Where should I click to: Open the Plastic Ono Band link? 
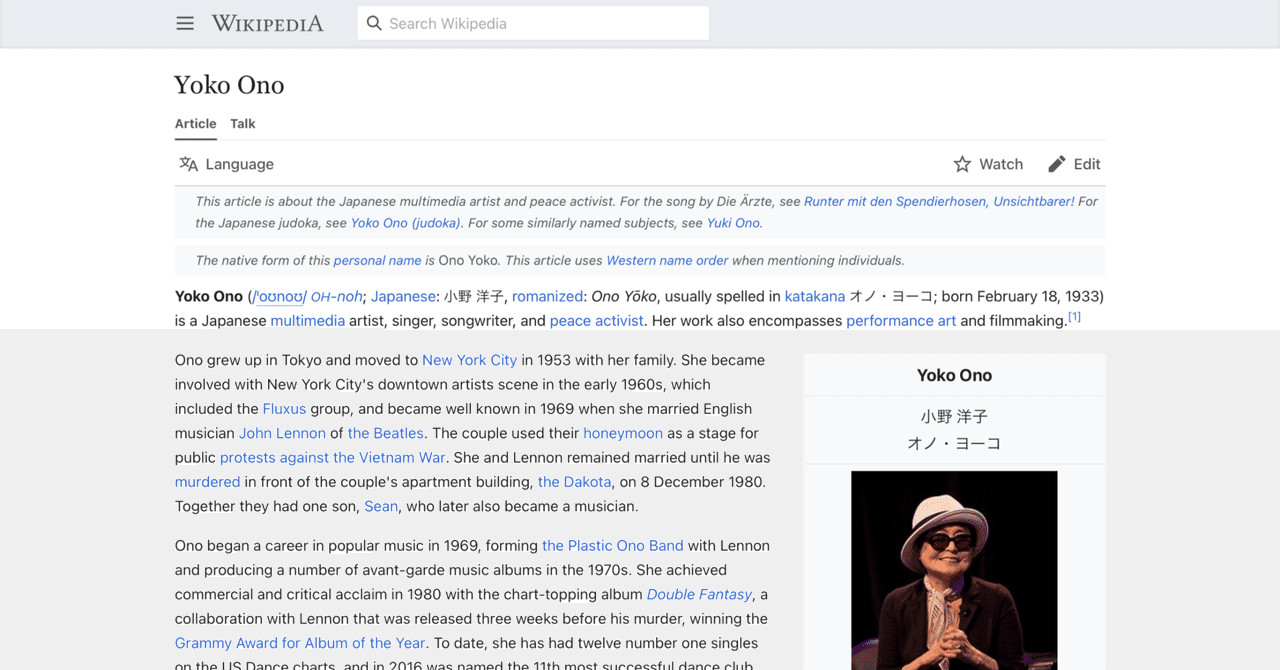(x=613, y=546)
